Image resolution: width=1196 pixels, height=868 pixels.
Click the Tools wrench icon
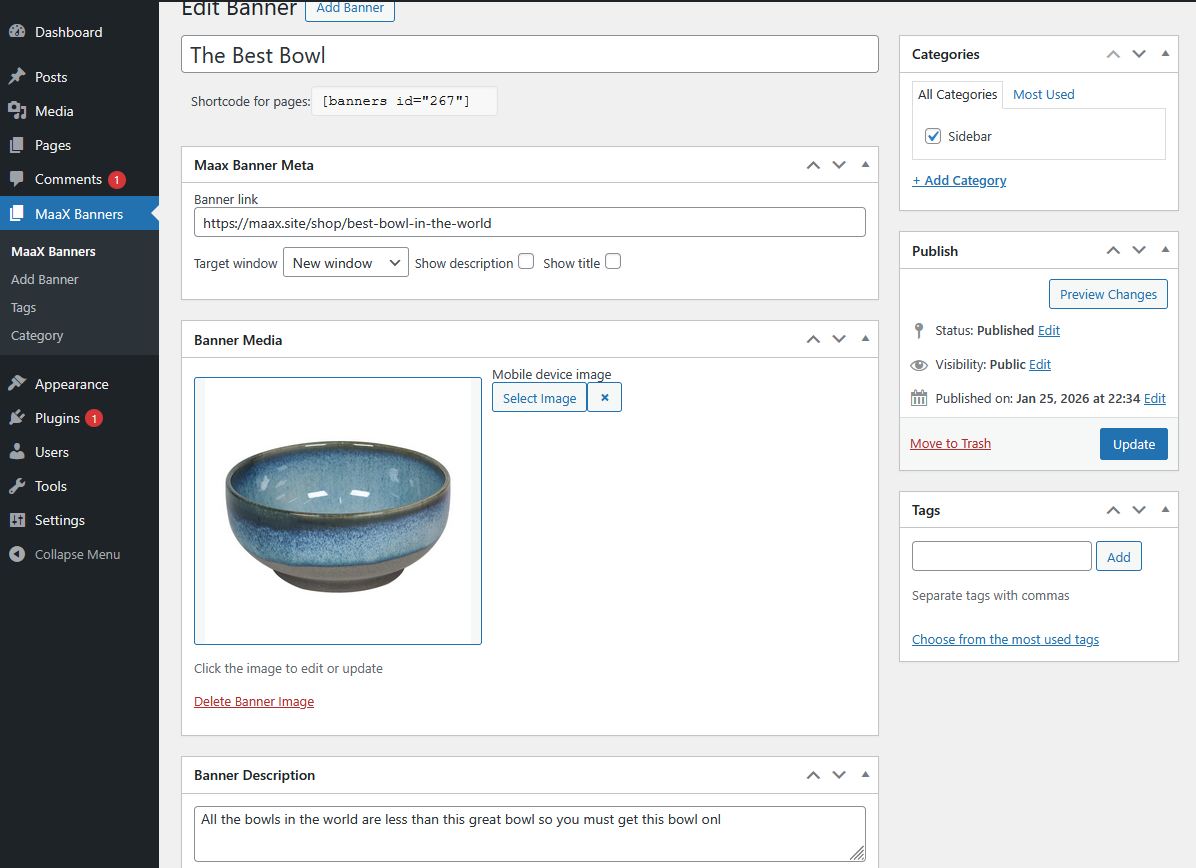17,486
